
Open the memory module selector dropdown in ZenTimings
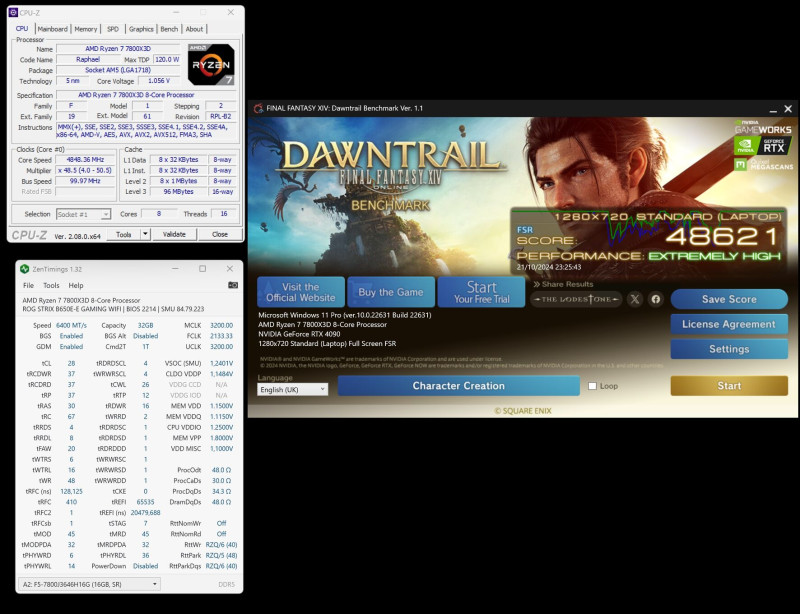89,584
